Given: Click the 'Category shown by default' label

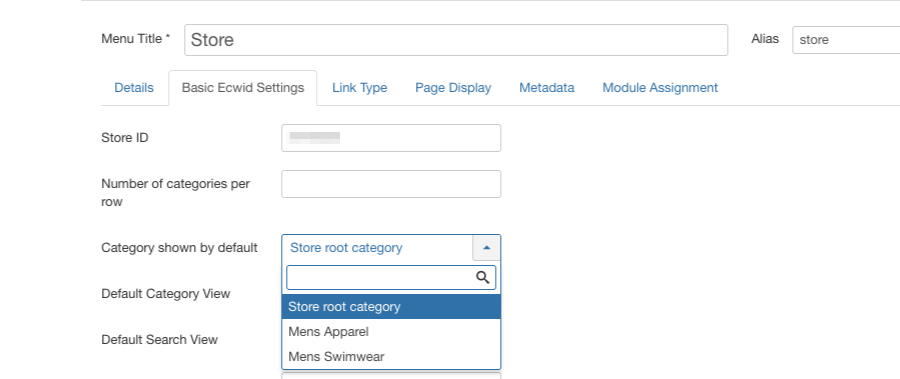Looking at the screenshot, I should point(179,247).
